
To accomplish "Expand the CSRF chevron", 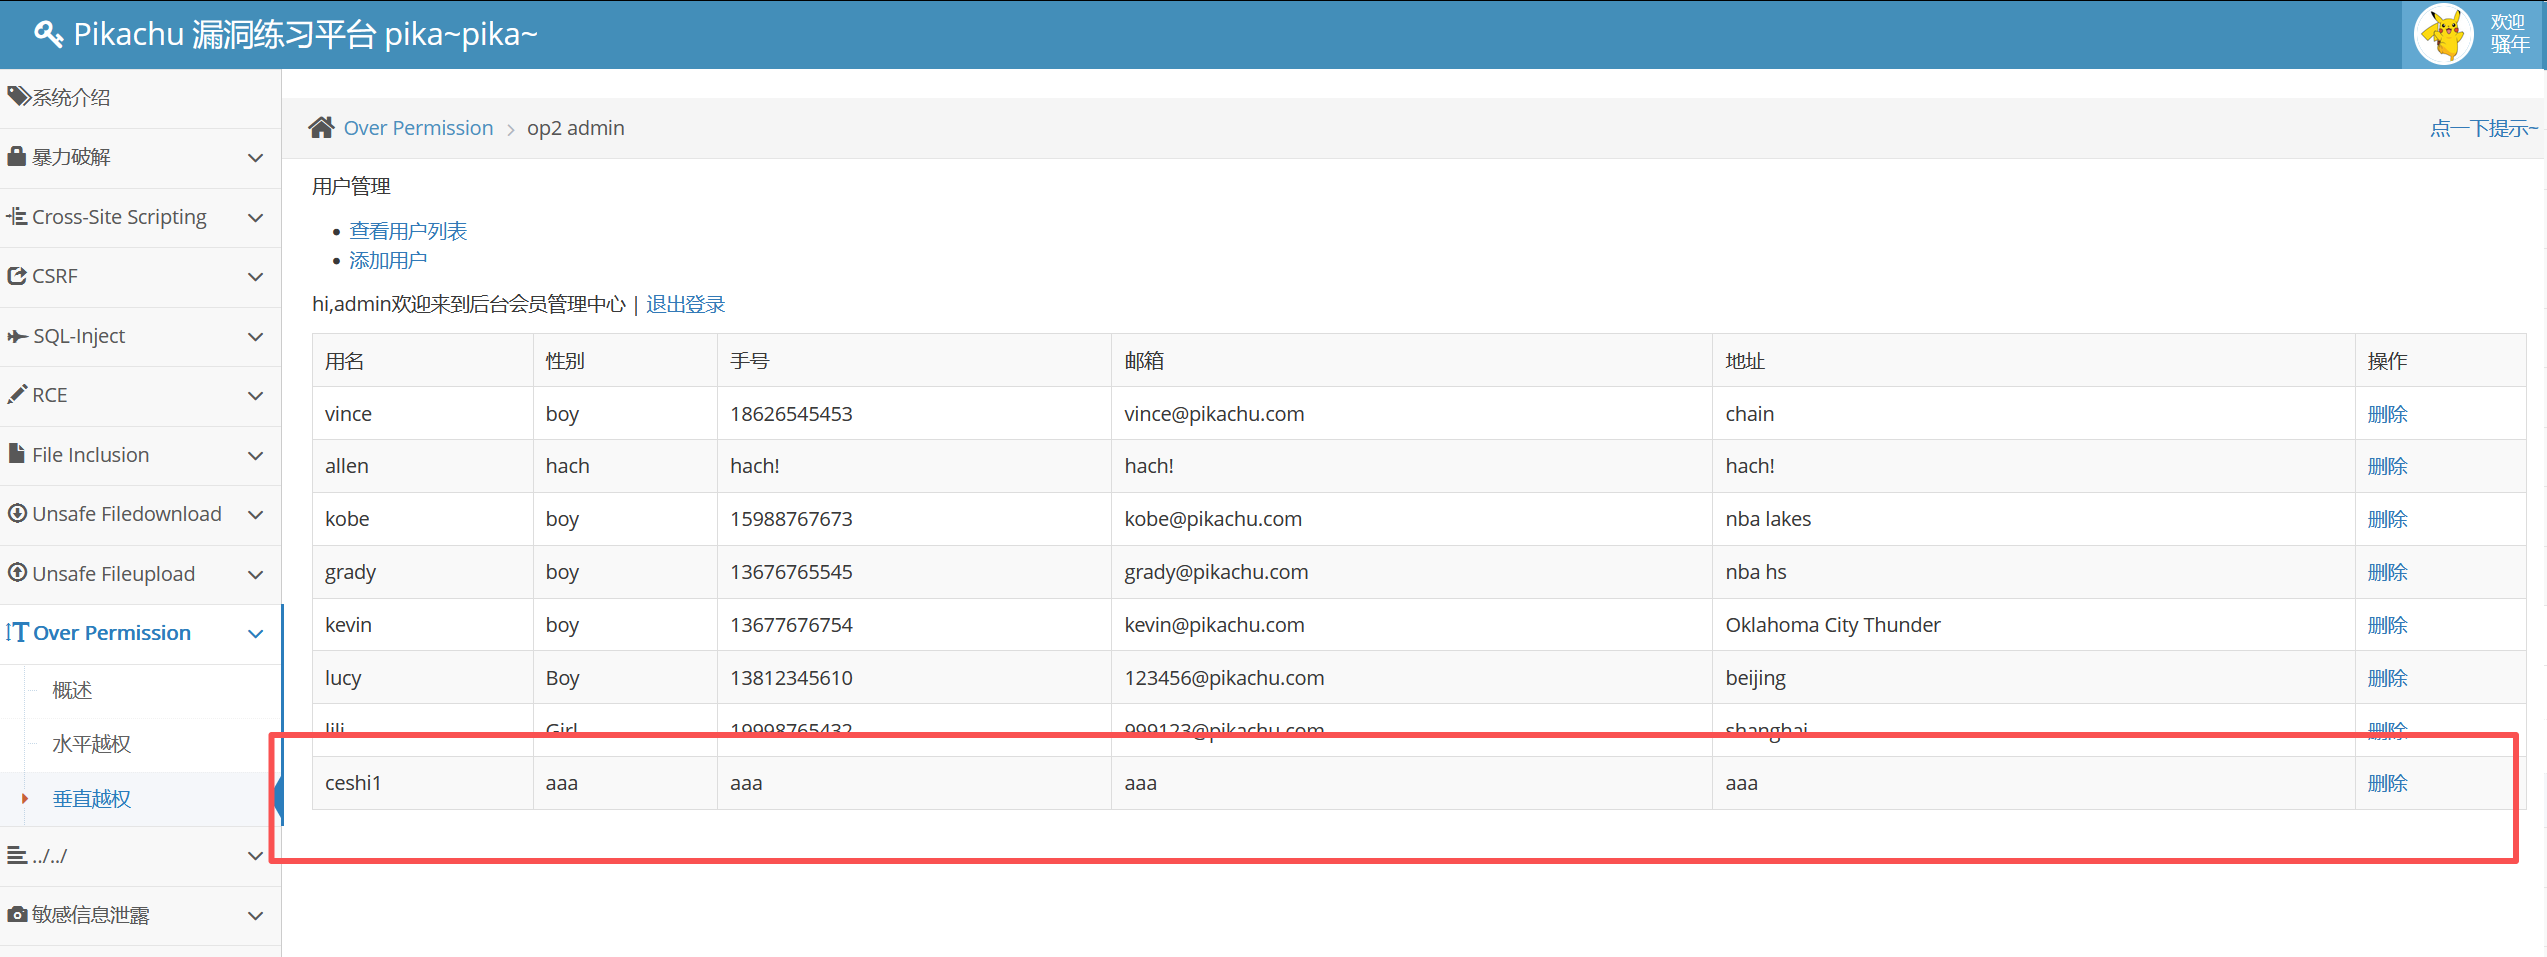I will tap(256, 277).
